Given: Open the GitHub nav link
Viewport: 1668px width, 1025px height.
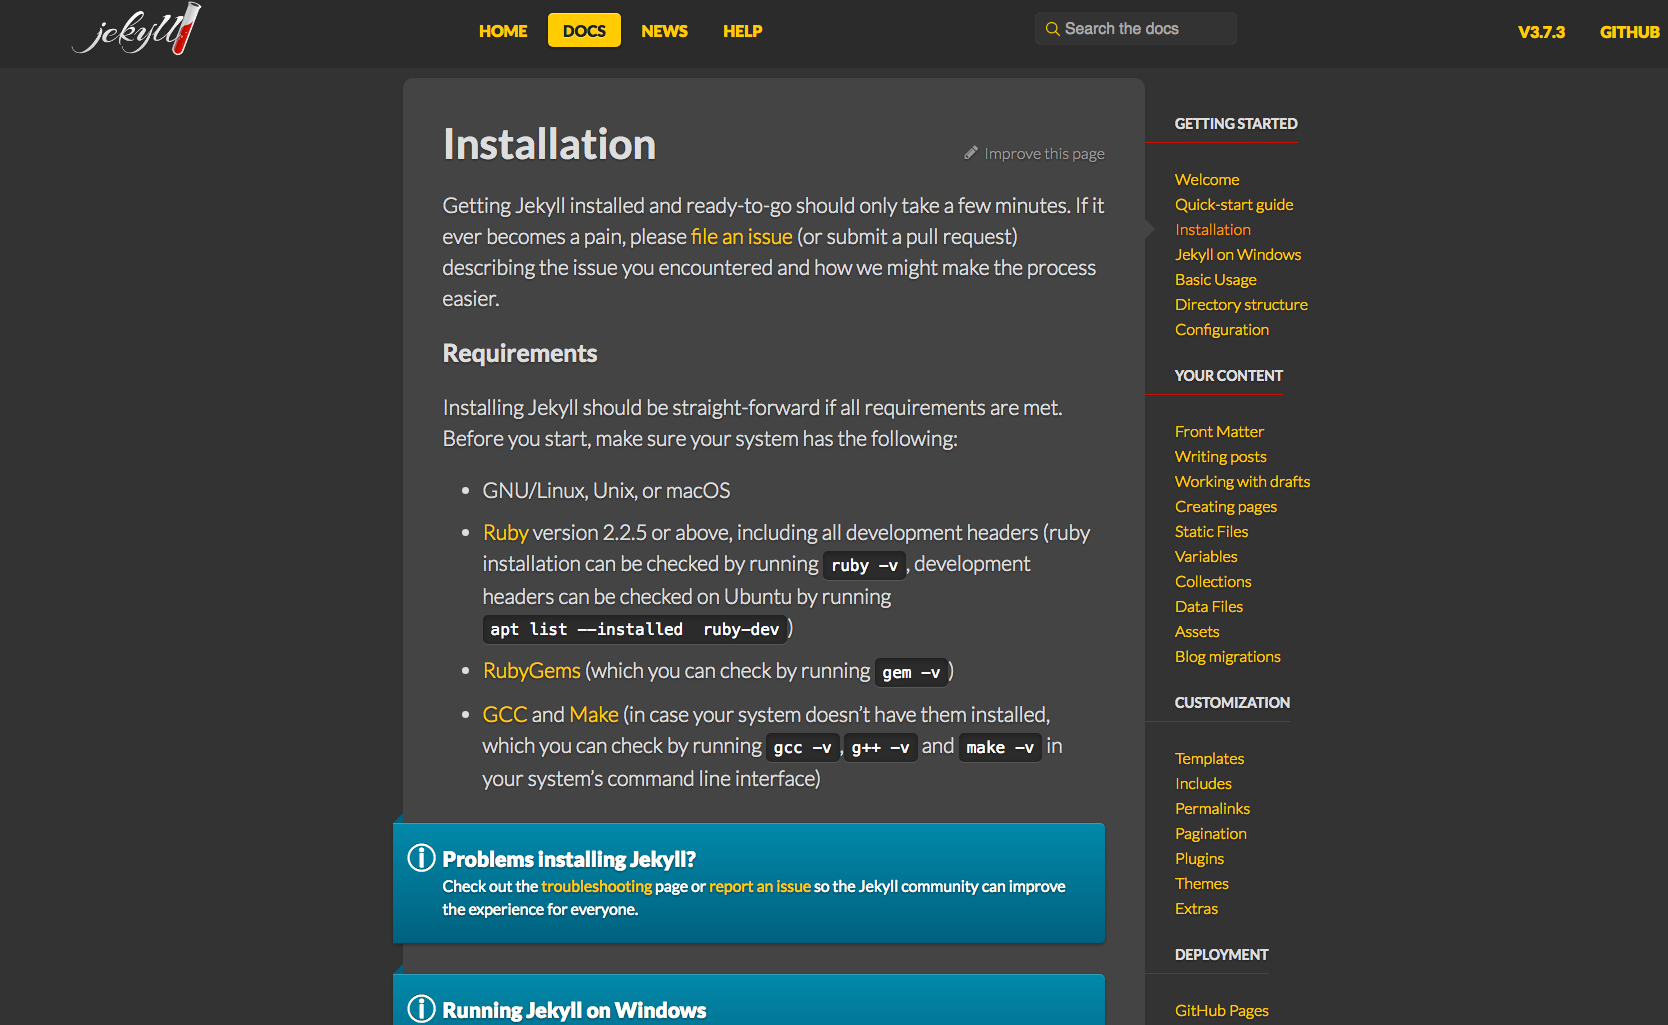Looking at the screenshot, I should tap(1629, 32).
